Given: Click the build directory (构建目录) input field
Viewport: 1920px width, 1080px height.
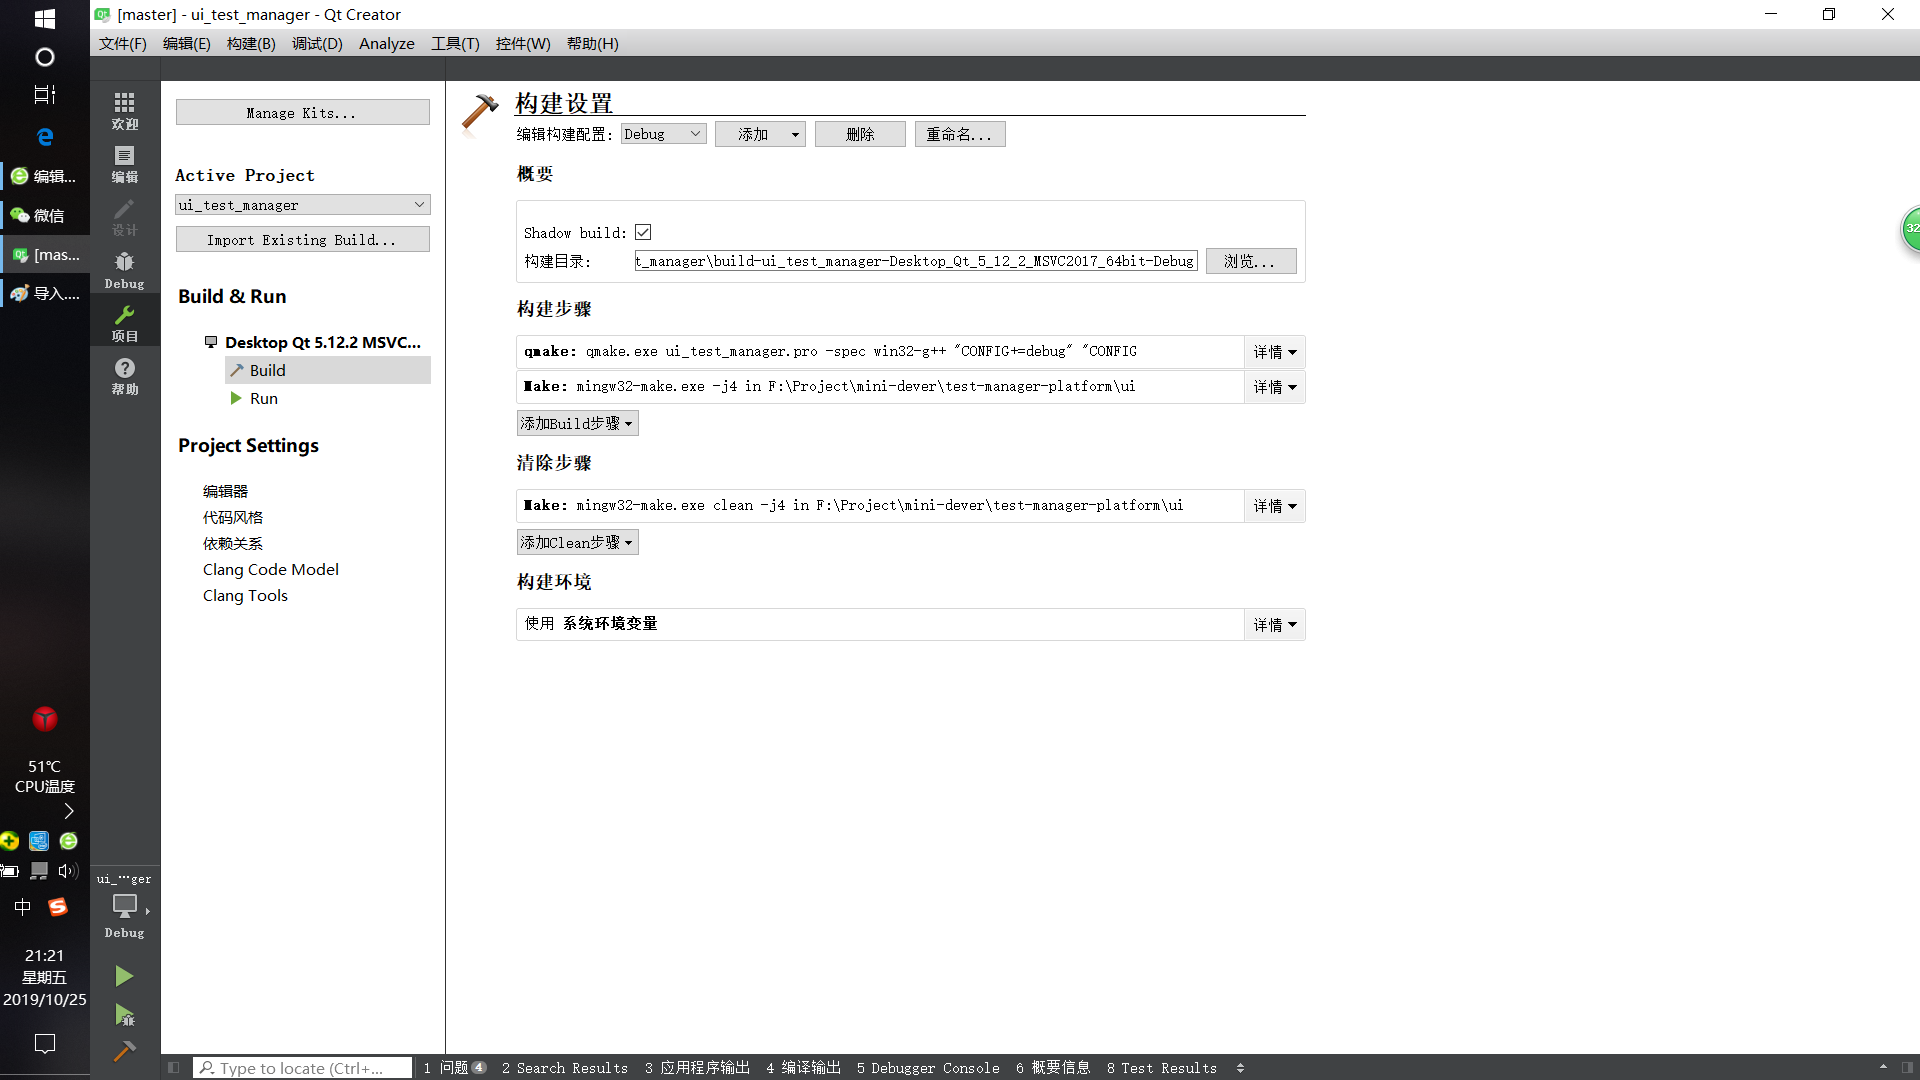Looking at the screenshot, I should click(915, 261).
